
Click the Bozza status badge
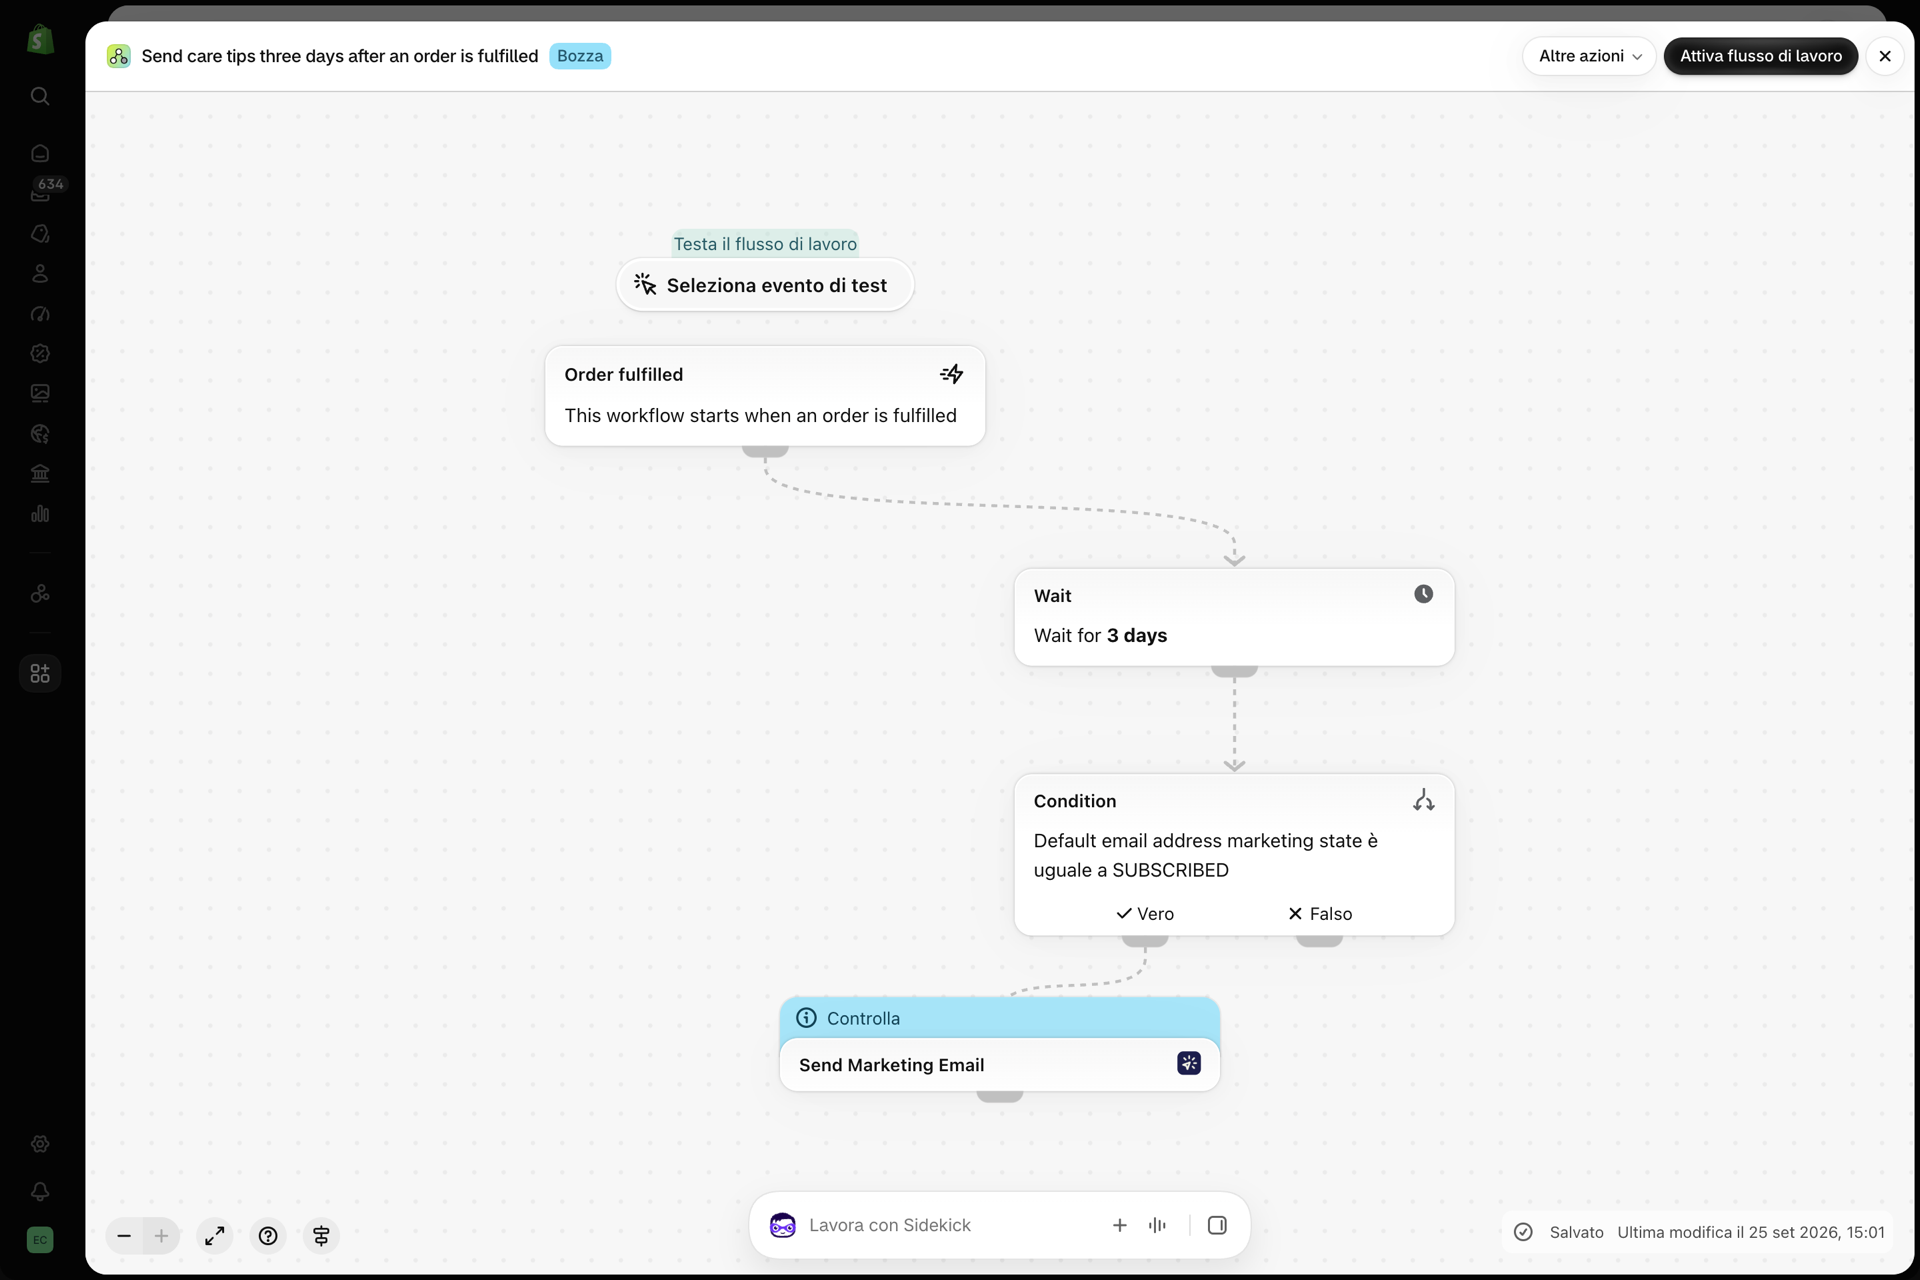point(580,56)
